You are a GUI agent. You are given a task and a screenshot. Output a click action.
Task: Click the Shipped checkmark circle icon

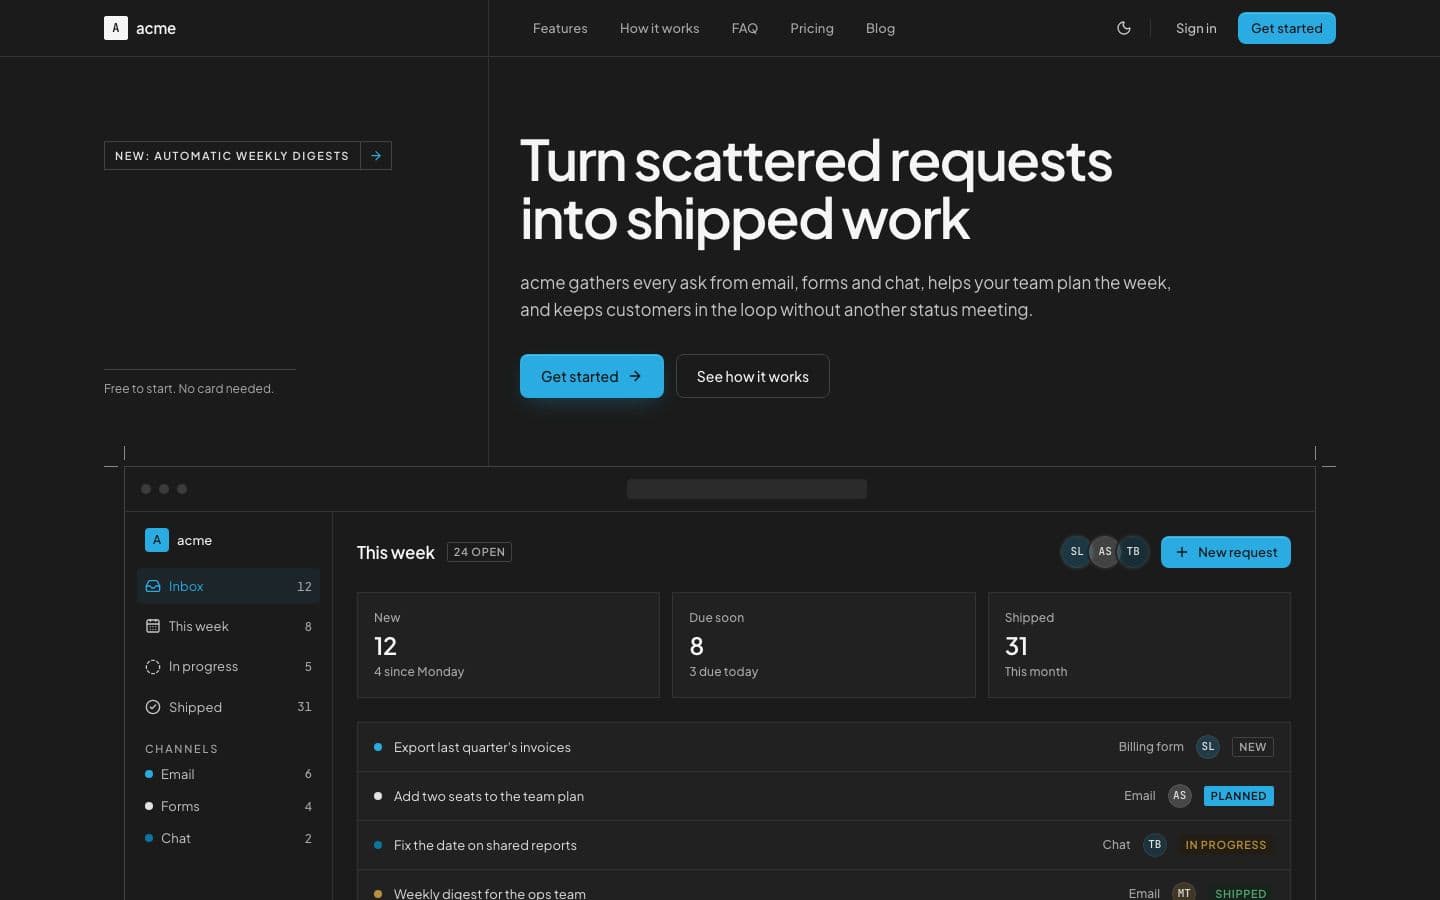pyautogui.click(x=153, y=707)
